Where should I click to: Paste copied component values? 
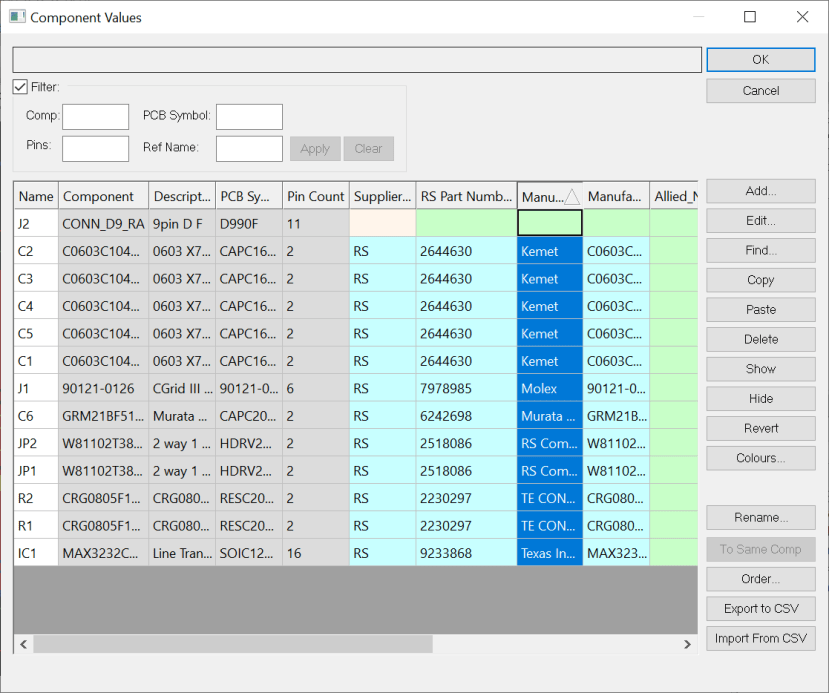click(x=760, y=309)
